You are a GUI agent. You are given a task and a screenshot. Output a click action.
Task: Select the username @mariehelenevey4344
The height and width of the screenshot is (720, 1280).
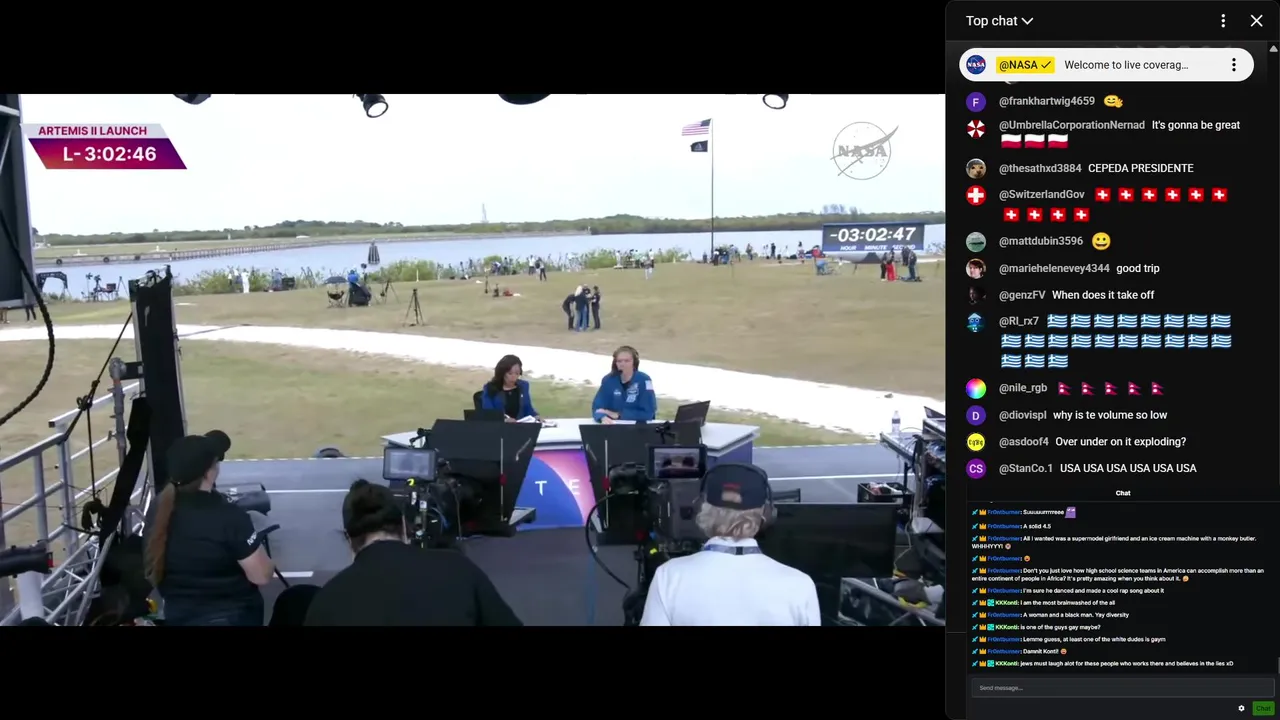(1054, 268)
